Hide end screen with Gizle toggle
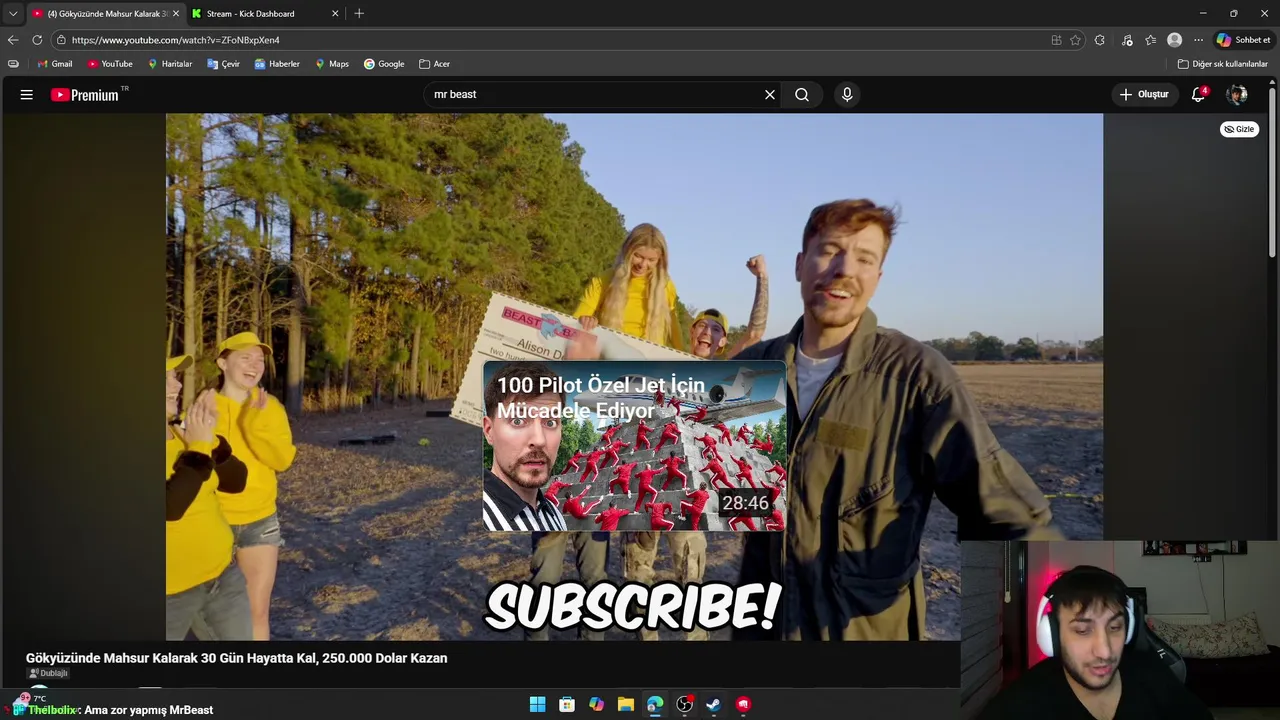 click(1239, 129)
